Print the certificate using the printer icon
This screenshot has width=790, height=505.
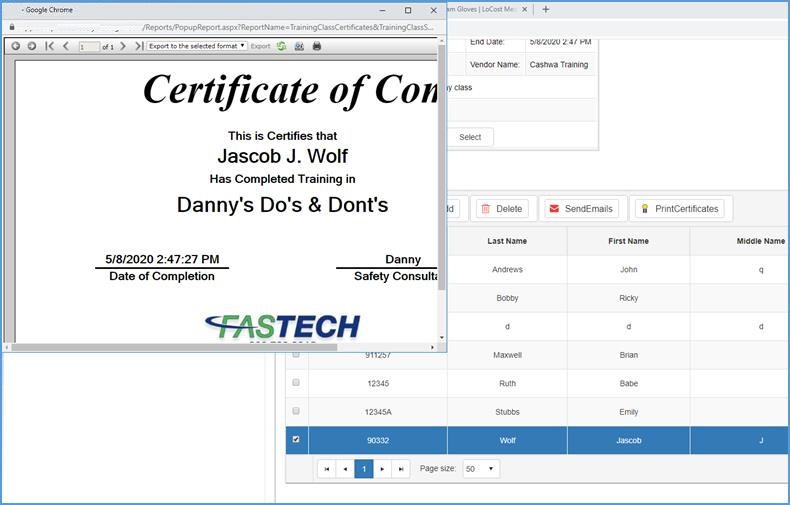(317, 46)
